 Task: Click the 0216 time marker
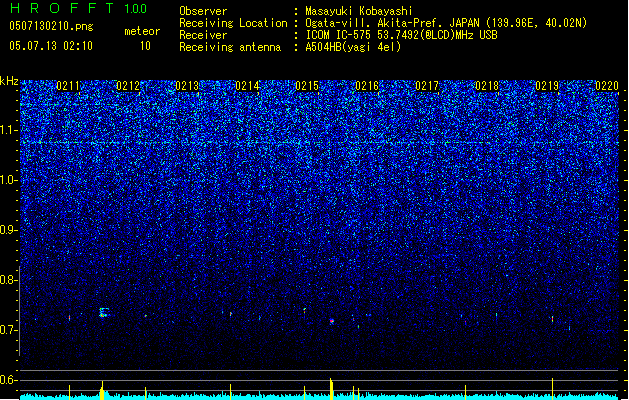click(x=367, y=85)
